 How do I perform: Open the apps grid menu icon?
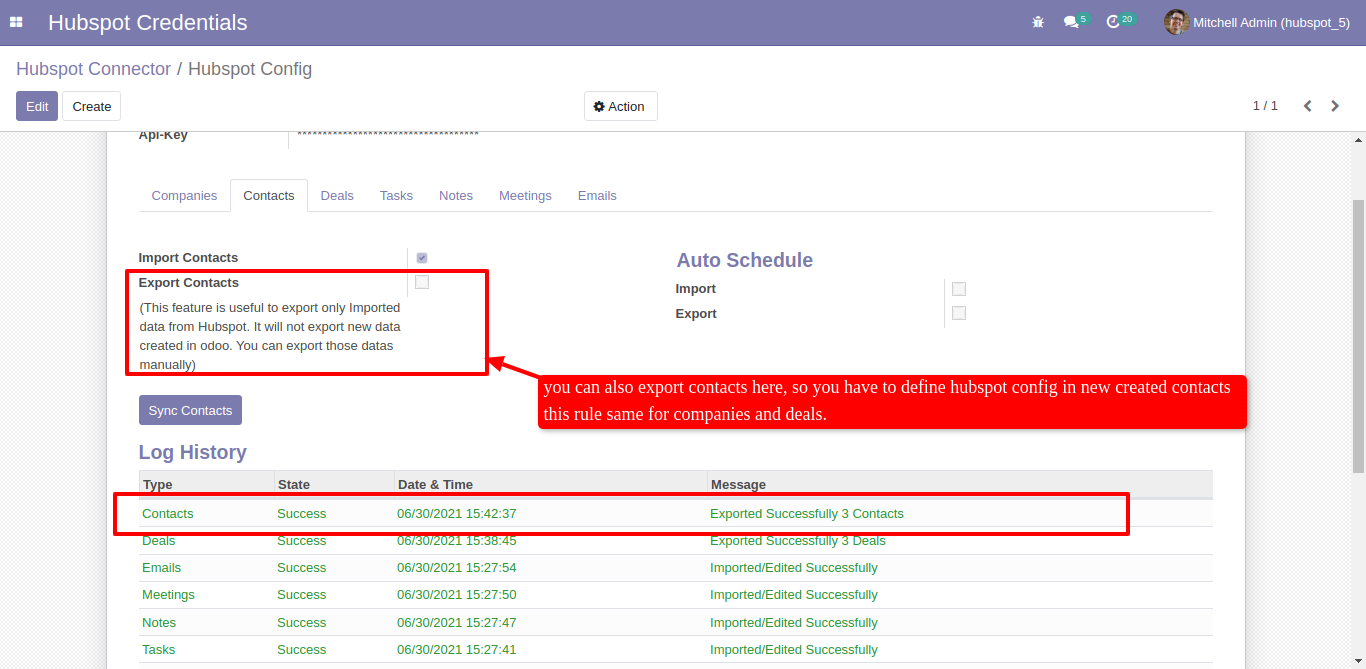(x=16, y=22)
